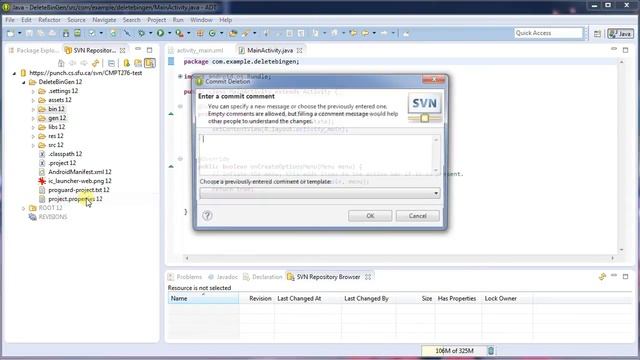Click the External Tools run icon
The image size is (640, 360).
179,33
